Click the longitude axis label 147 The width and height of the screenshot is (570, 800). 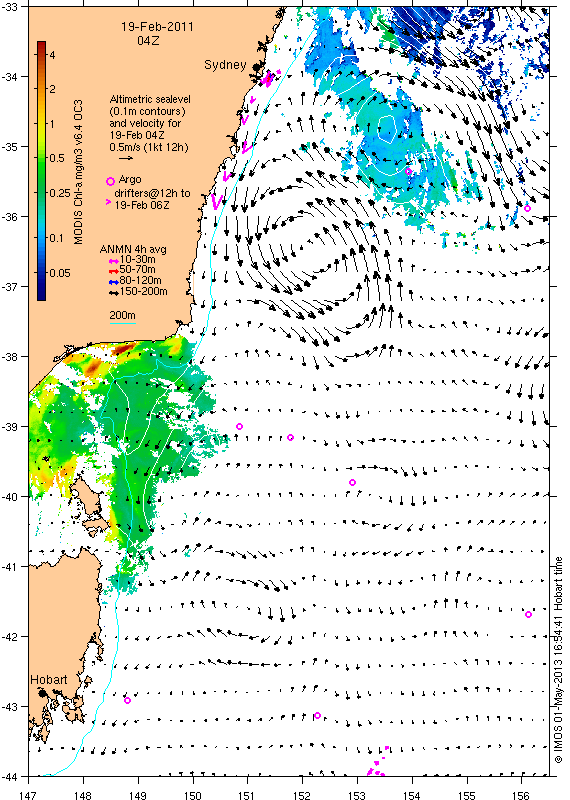pos(28,795)
